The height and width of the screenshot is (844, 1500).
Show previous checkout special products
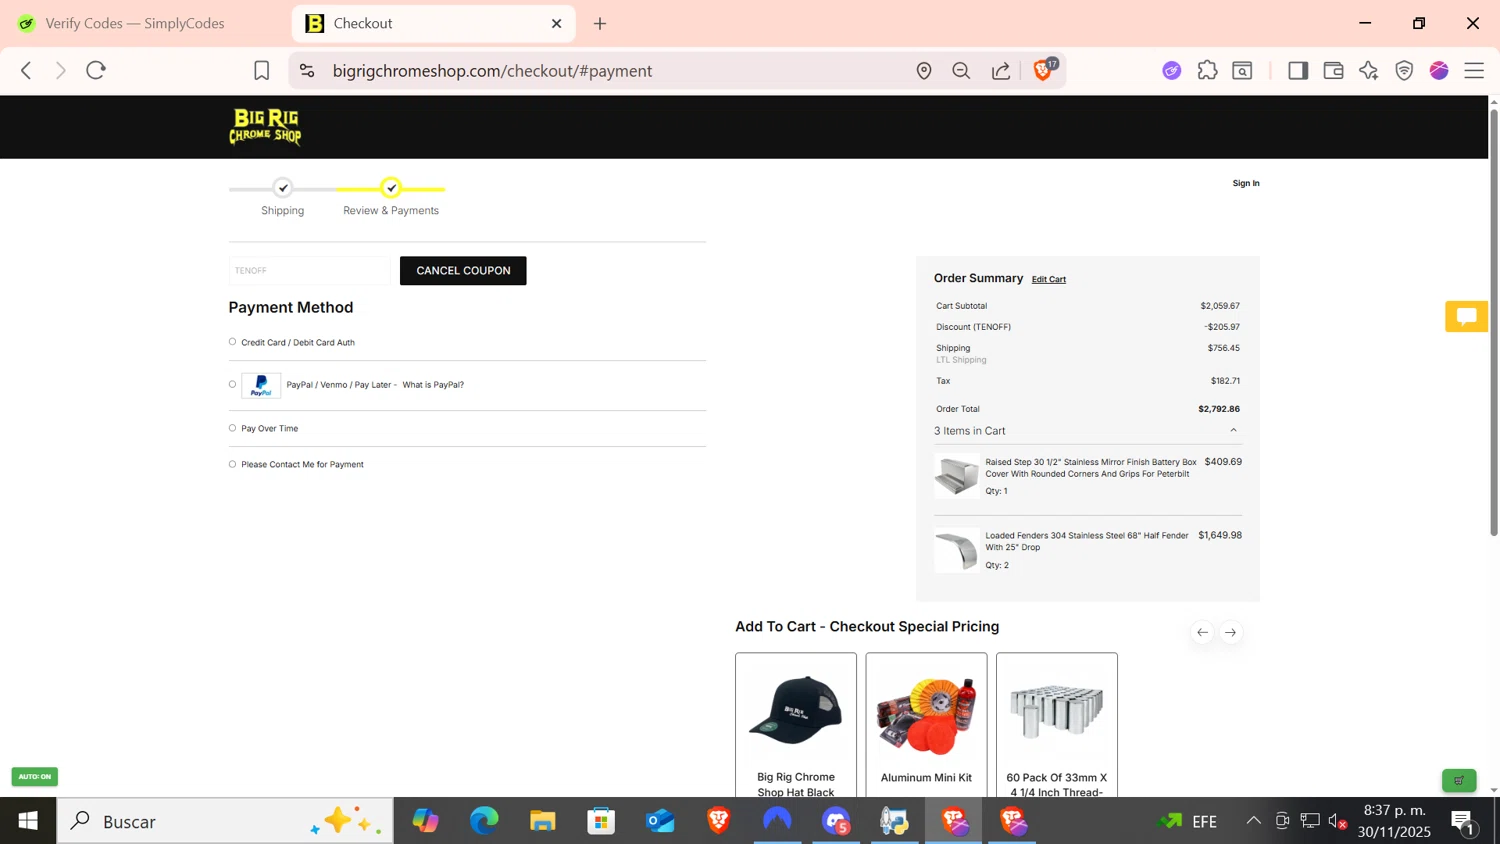click(1202, 632)
